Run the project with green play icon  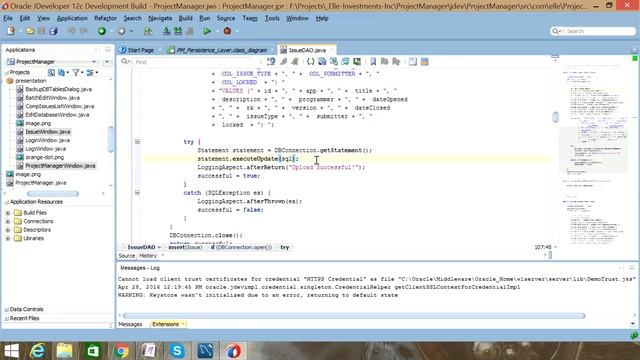coord(207,31)
